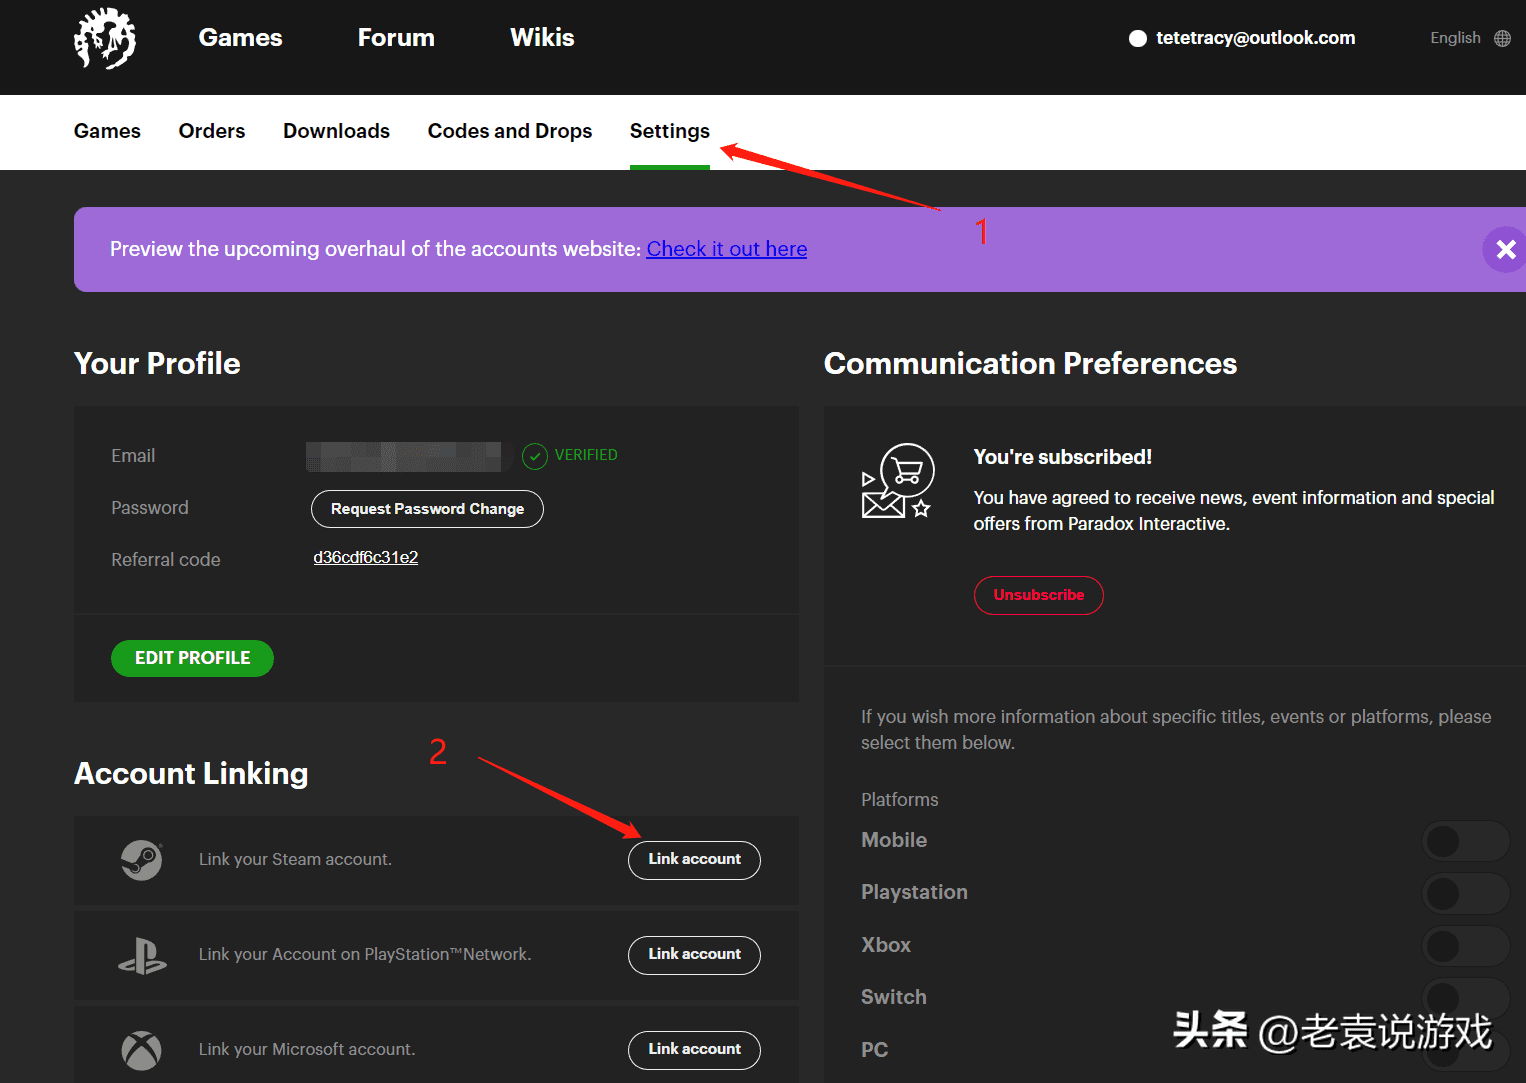Toggle the Xbox platform switch
This screenshot has width=1526, height=1083.
coord(1466,945)
